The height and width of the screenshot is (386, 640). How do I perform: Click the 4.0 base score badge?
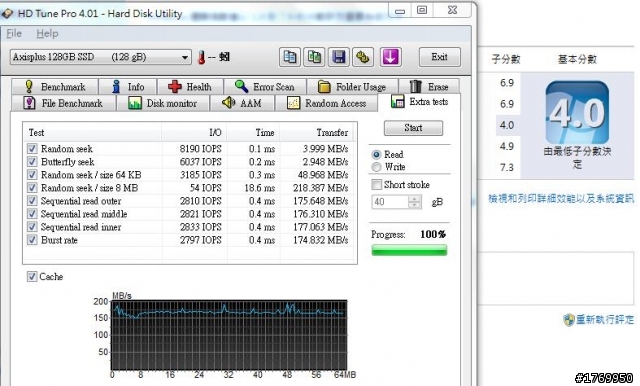[577, 112]
